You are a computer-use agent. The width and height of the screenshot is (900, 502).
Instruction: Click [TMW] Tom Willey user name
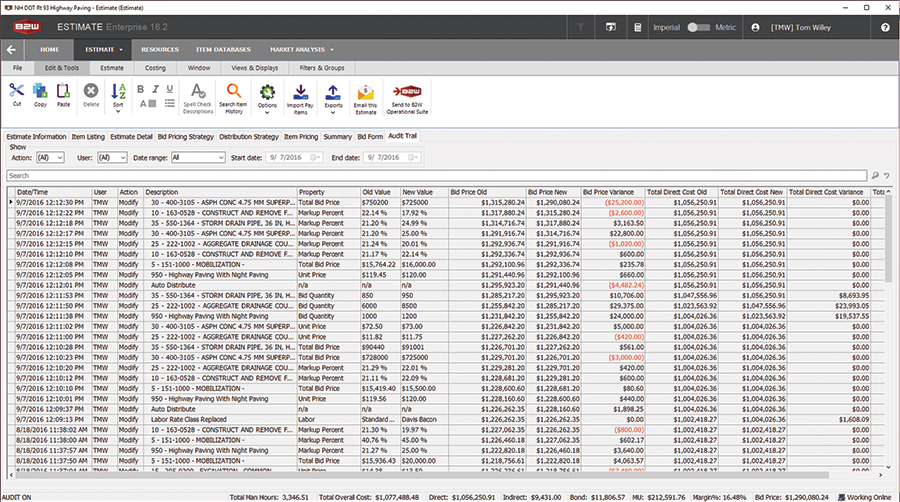coord(800,28)
